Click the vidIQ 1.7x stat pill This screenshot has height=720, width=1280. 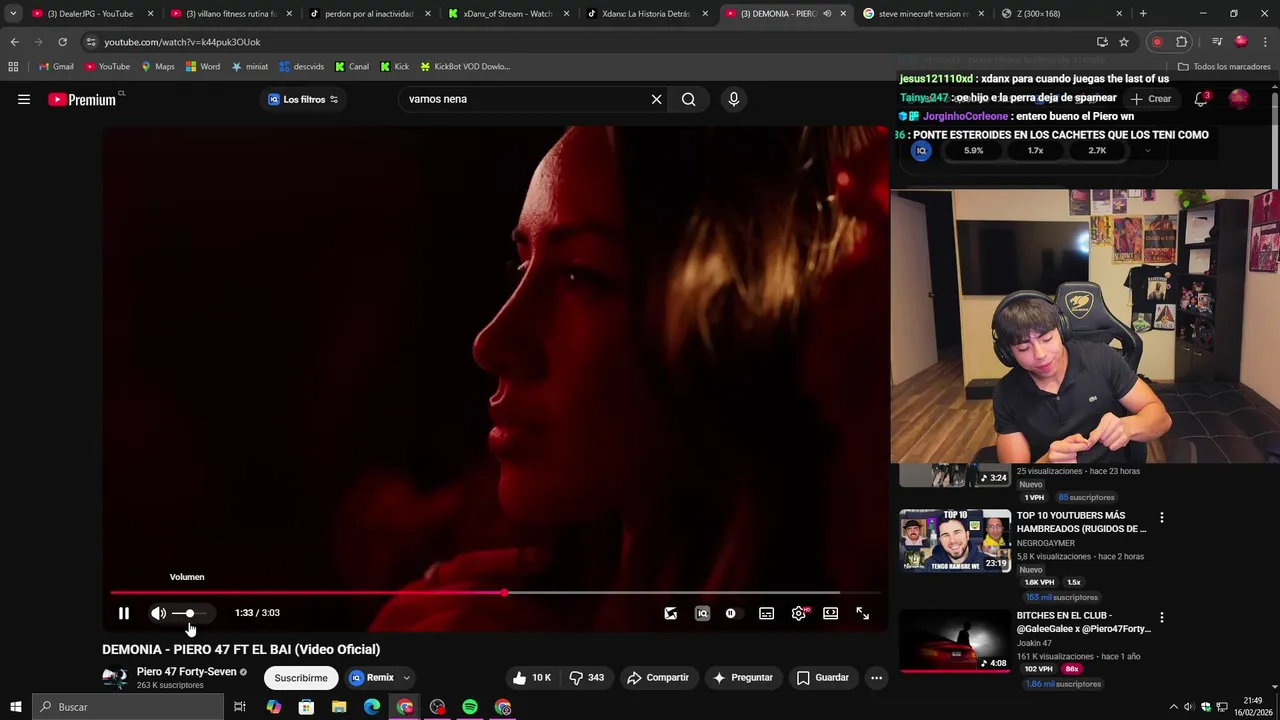[x=1035, y=151]
